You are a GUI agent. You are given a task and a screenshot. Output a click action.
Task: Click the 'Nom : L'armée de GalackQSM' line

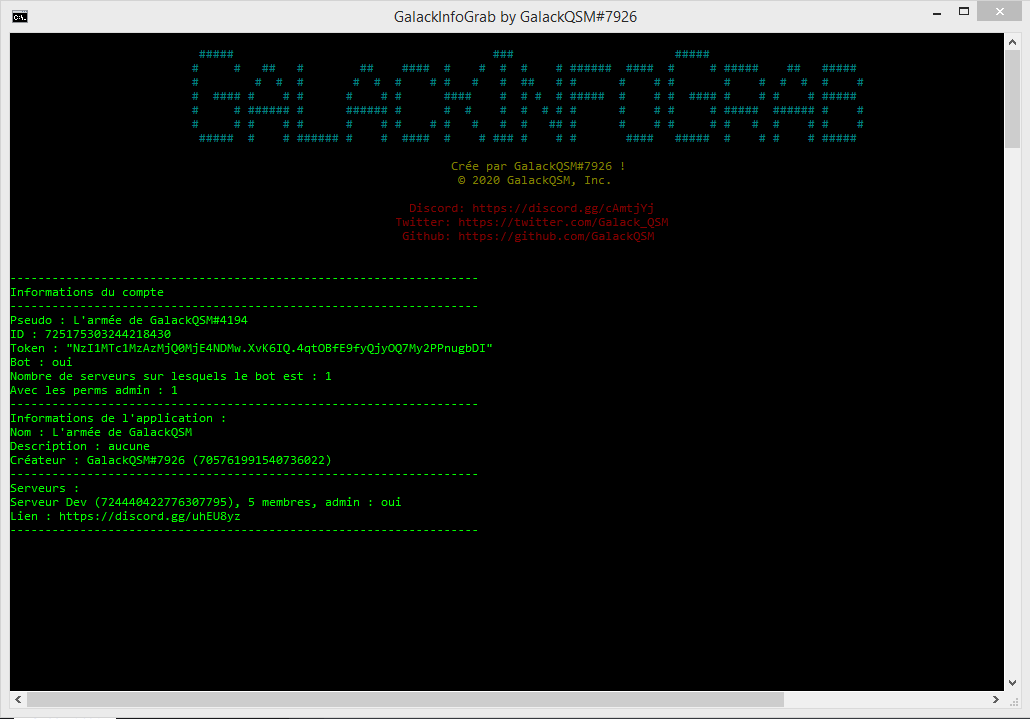click(101, 432)
